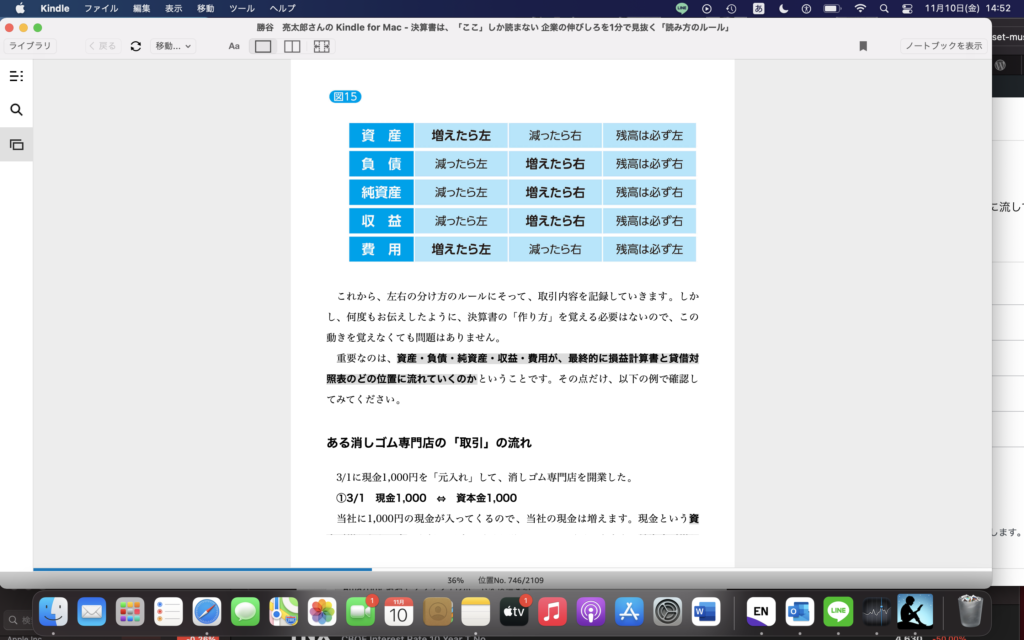The image size is (1024, 640).
Task: Toggle the Kindle app icon in the Dock
Action: click(916, 610)
